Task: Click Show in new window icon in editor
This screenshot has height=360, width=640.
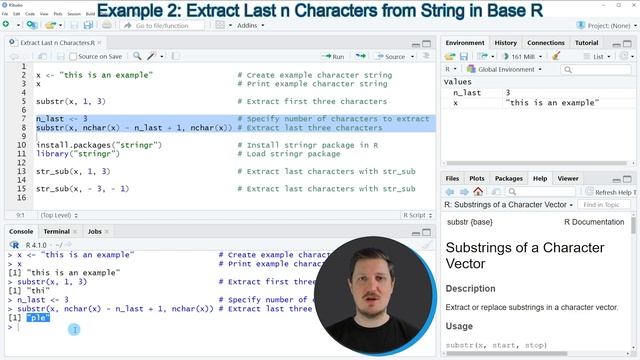Action: [42, 56]
